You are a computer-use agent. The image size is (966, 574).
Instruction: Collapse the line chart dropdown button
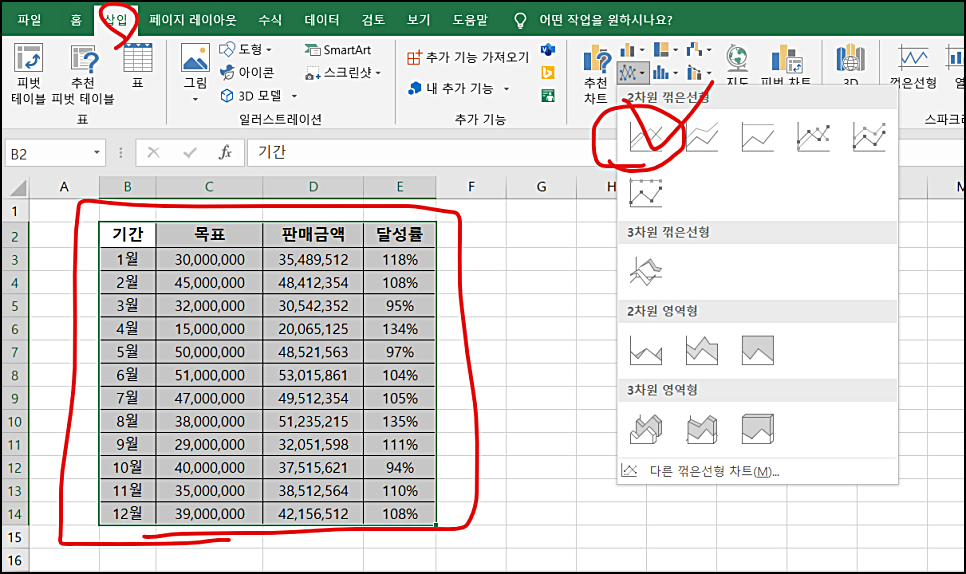[x=632, y=73]
